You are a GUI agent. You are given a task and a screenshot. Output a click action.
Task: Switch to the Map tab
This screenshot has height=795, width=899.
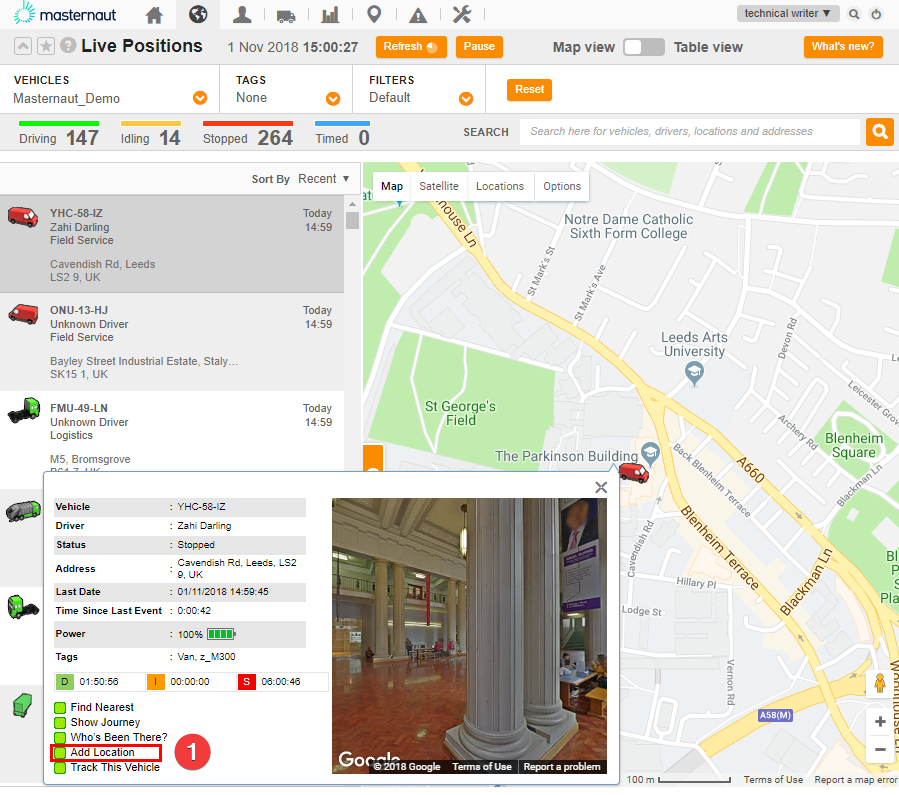tap(392, 186)
